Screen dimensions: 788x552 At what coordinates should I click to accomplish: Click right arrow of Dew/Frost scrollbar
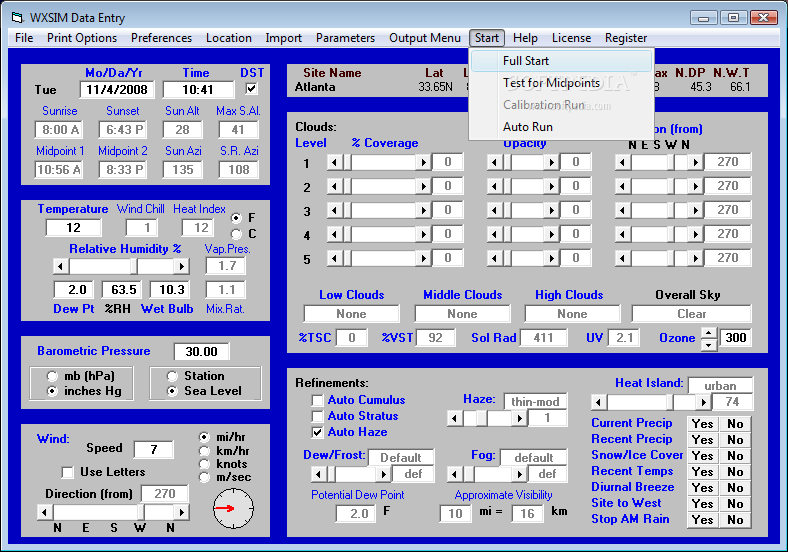tap(383, 474)
